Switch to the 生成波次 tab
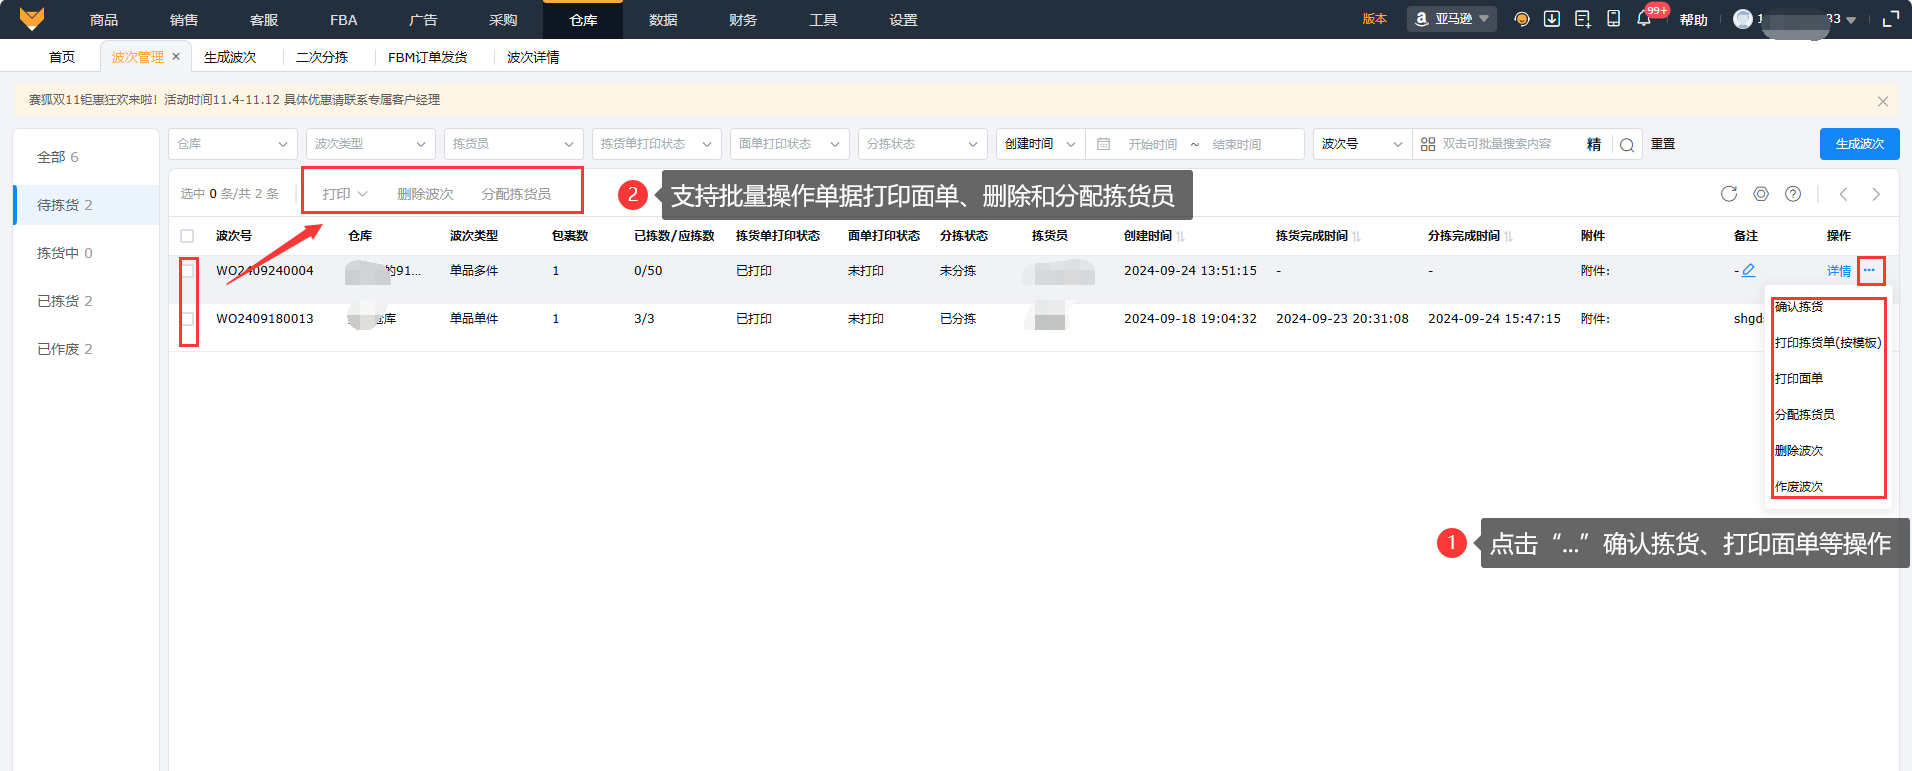This screenshot has height=771, width=1912. pyautogui.click(x=230, y=57)
